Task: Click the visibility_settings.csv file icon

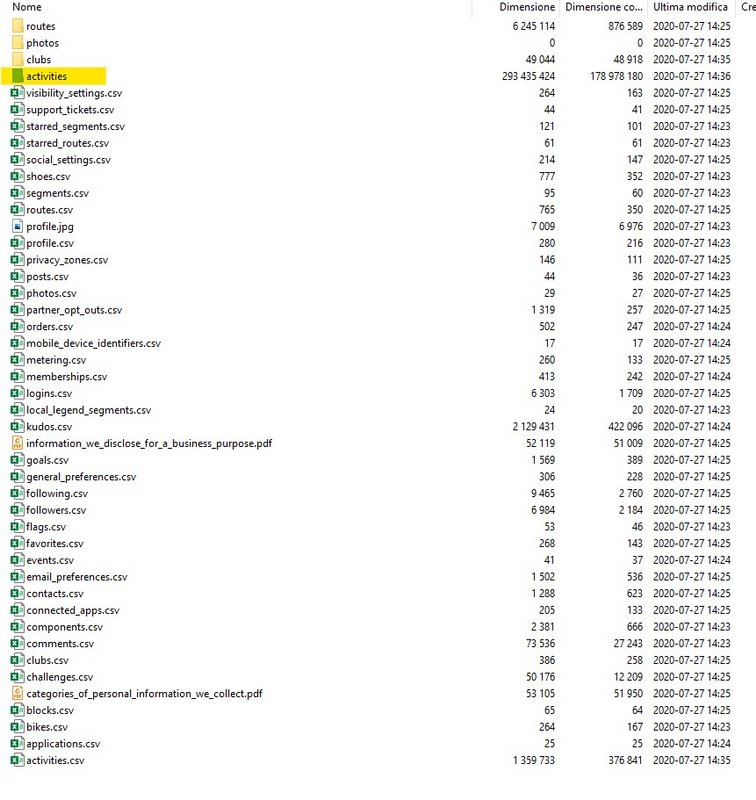Action: (17, 93)
